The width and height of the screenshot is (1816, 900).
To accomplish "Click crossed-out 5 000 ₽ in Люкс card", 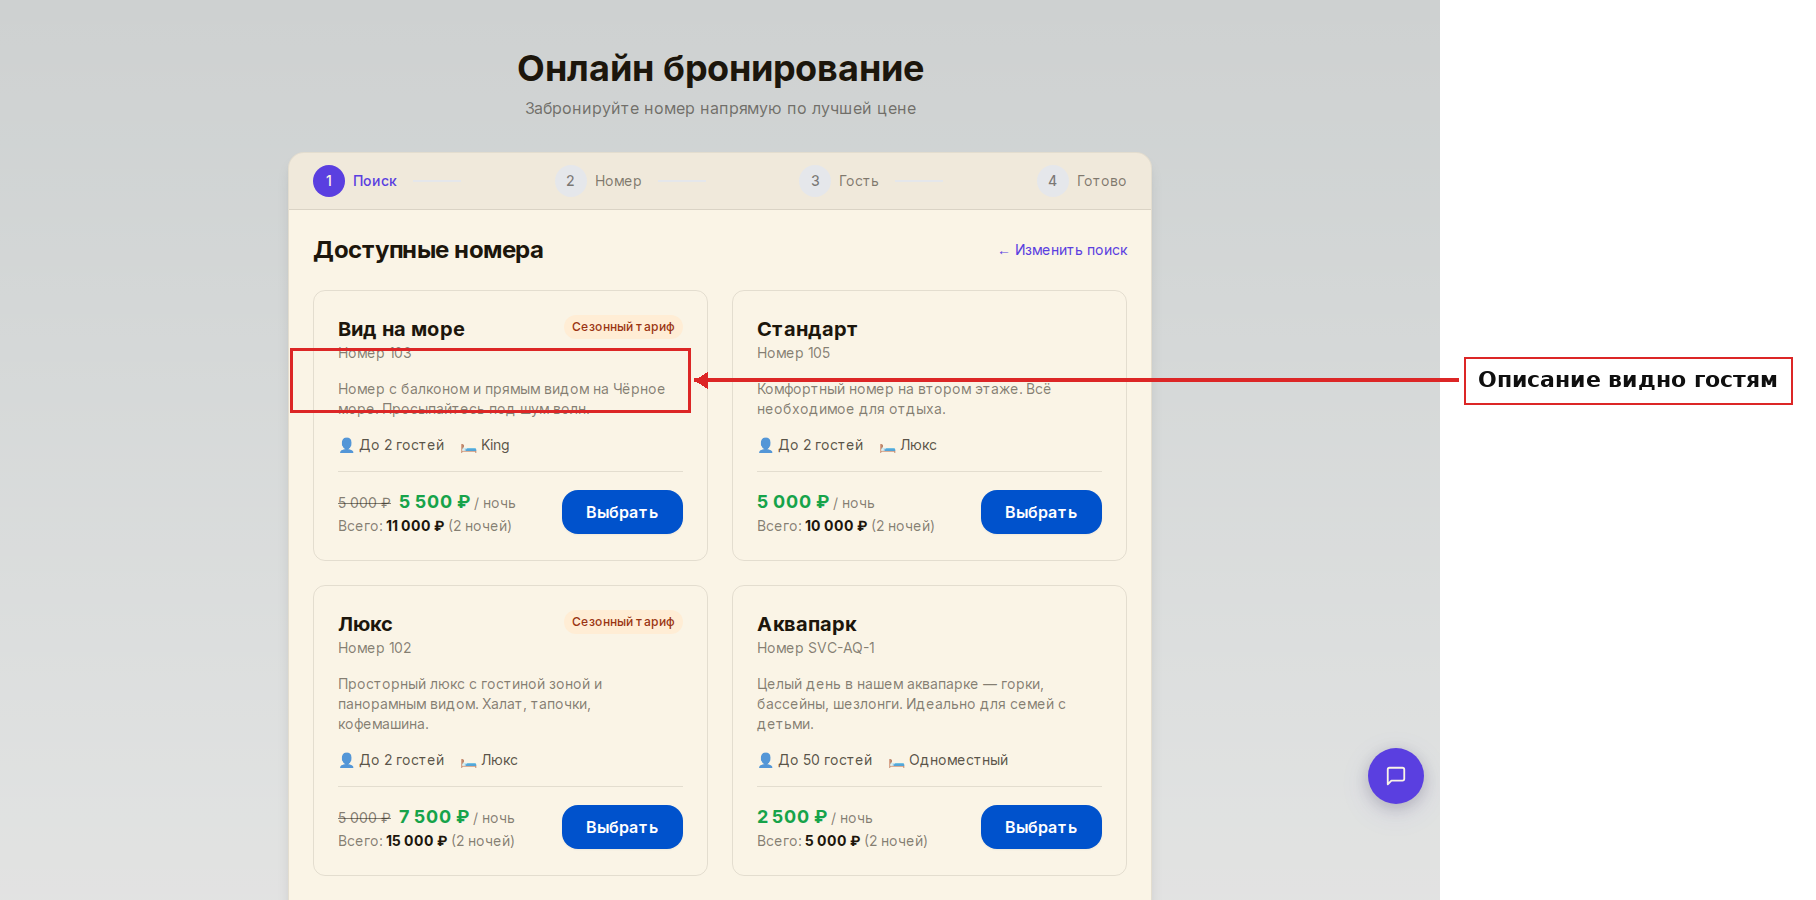I will [x=364, y=818].
